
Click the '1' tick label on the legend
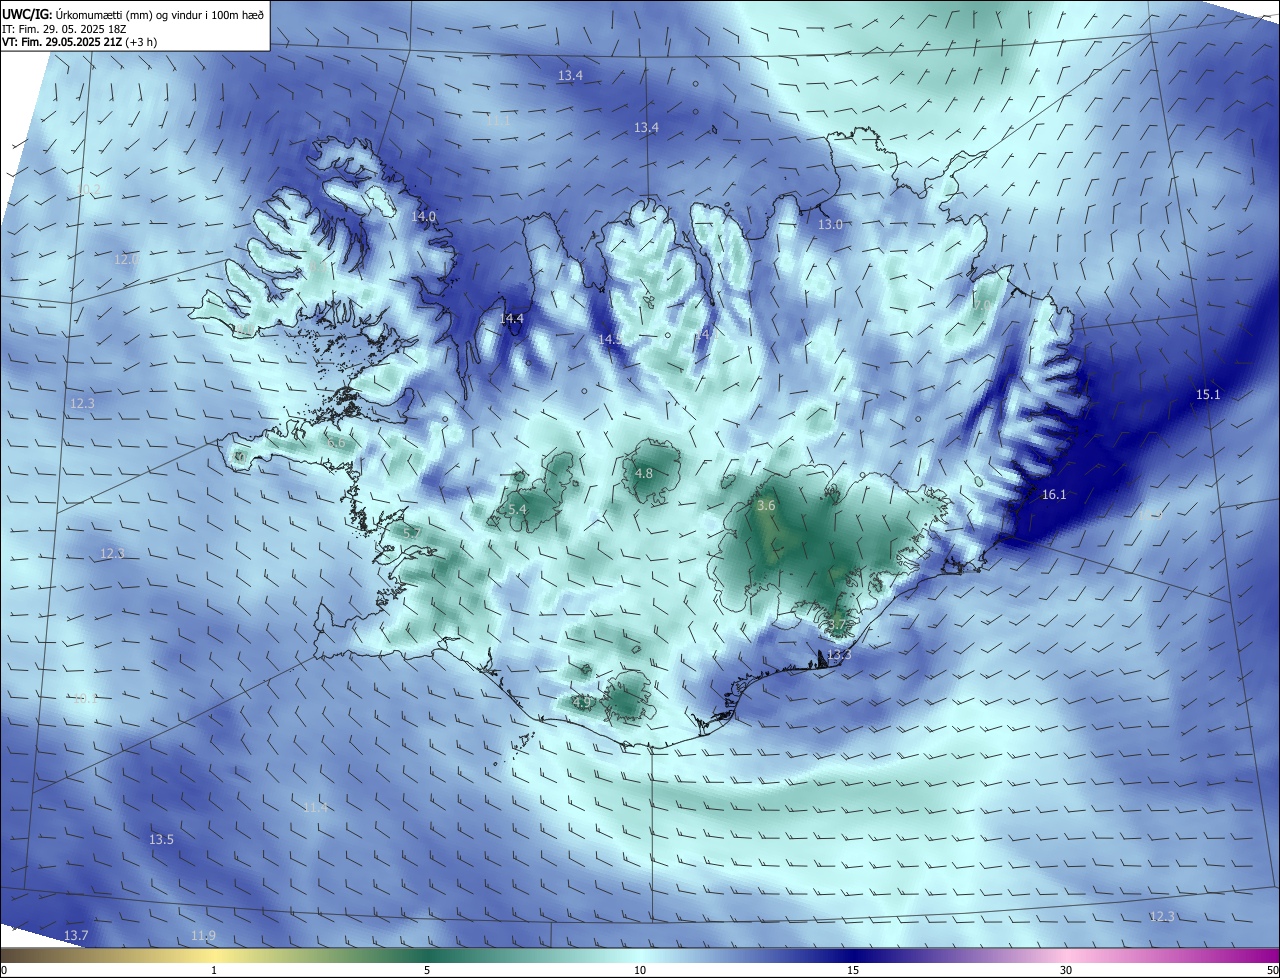[214, 970]
